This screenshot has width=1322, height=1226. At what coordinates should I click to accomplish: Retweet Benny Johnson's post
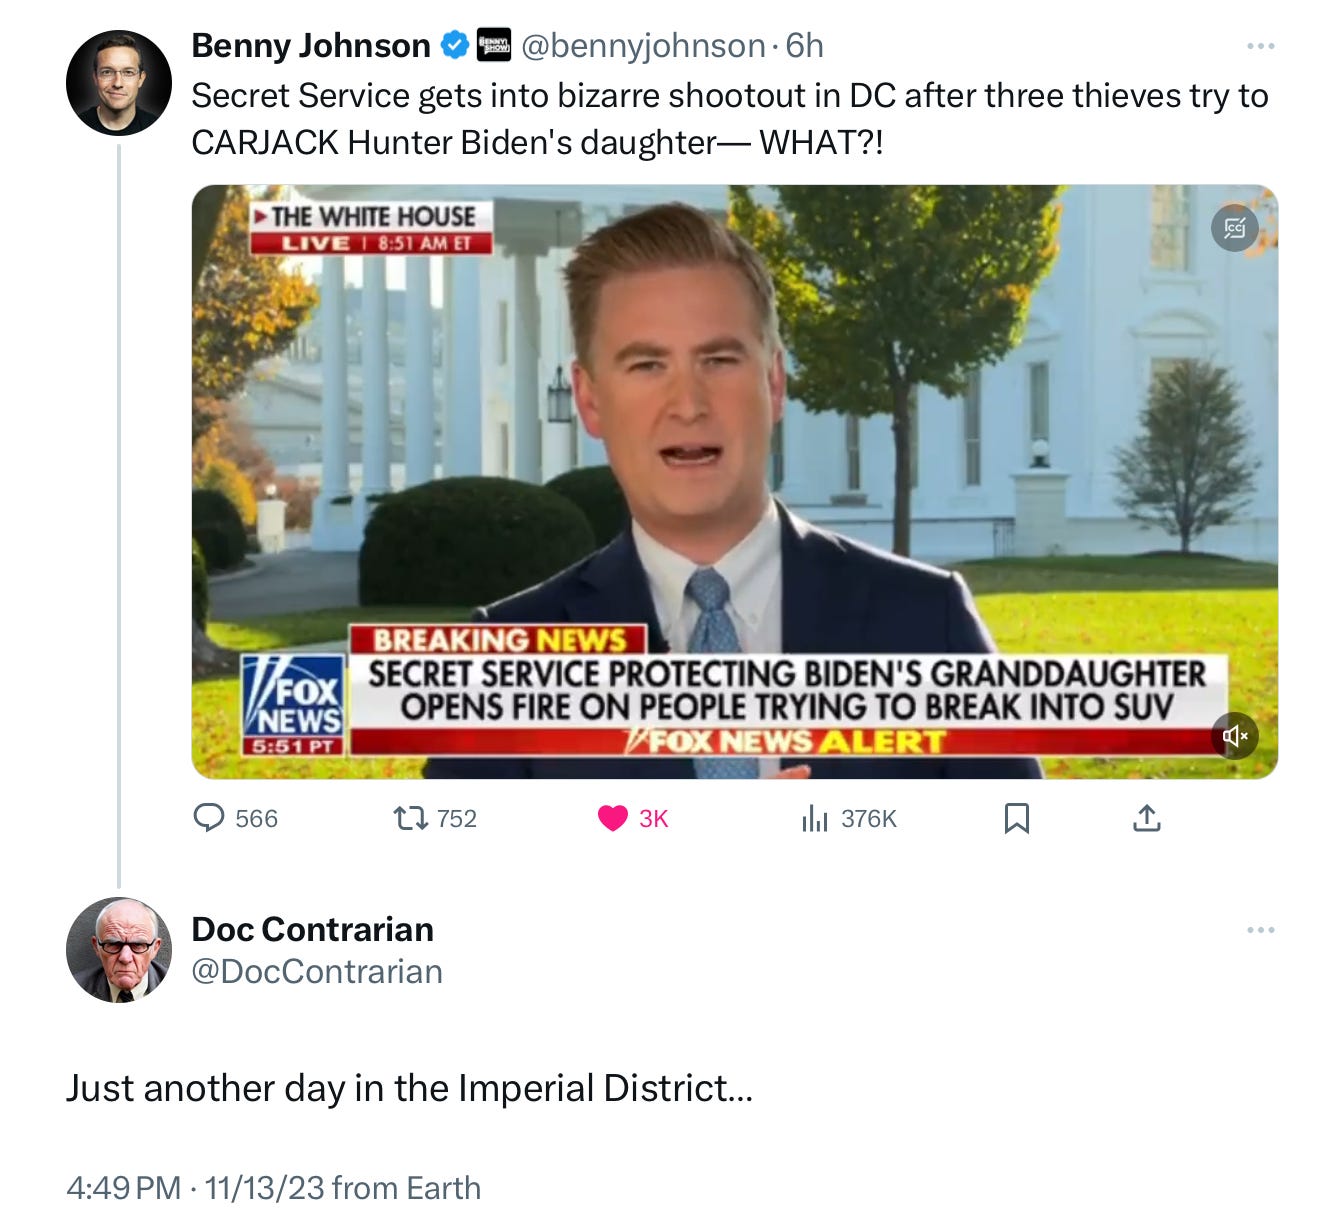click(435, 819)
